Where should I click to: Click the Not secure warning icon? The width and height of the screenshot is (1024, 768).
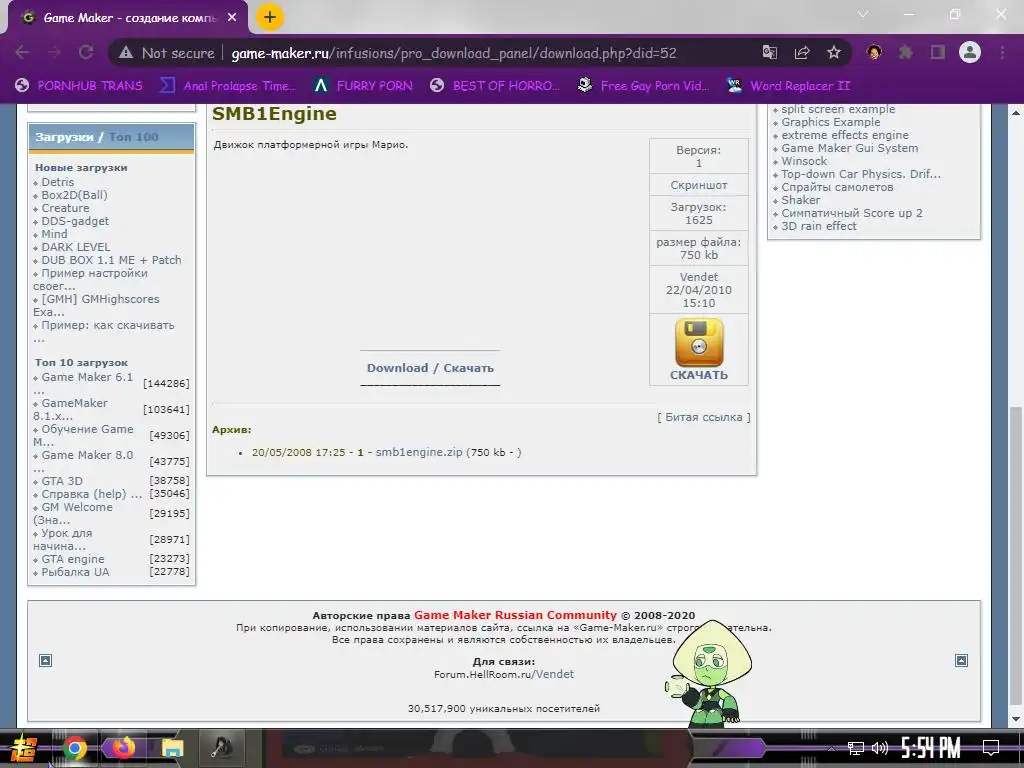point(126,53)
